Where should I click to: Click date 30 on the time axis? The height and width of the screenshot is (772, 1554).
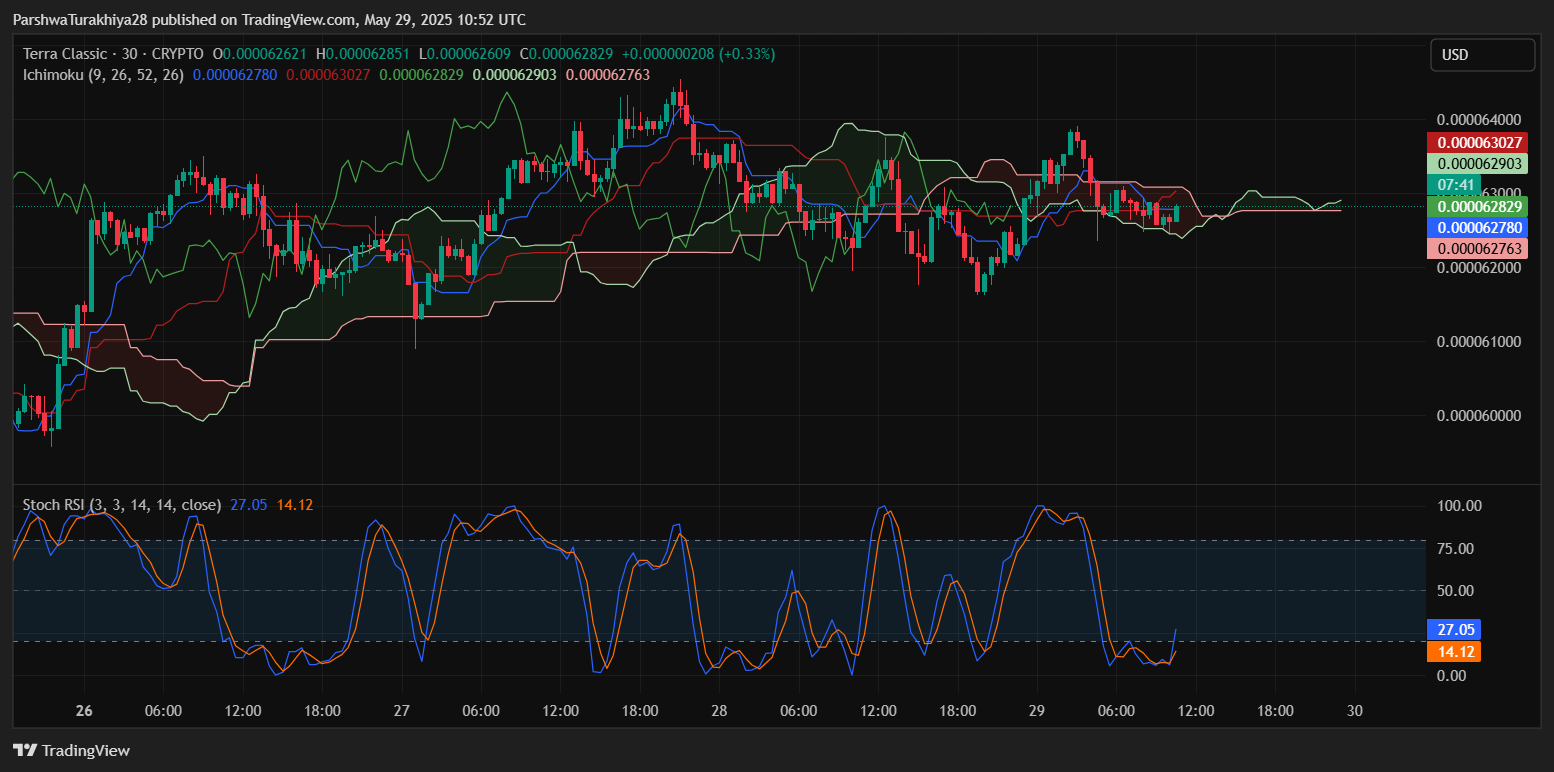(1355, 711)
